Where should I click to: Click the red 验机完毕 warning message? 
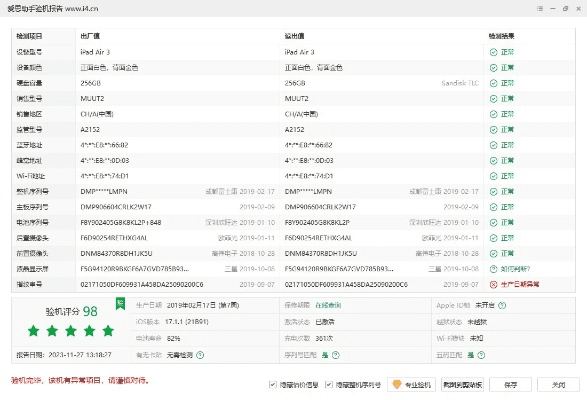pos(80,381)
